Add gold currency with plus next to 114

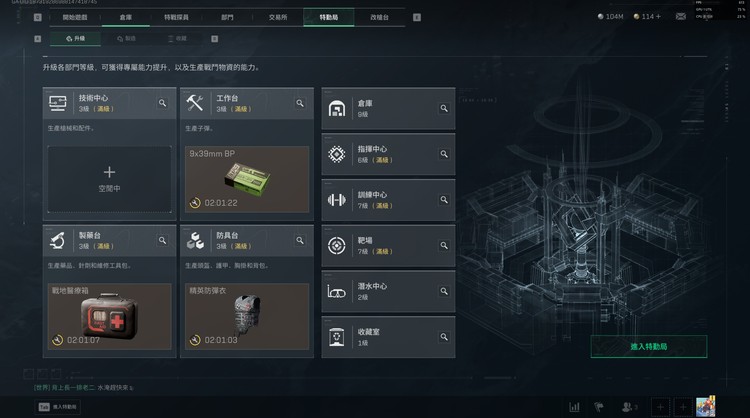pos(658,16)
